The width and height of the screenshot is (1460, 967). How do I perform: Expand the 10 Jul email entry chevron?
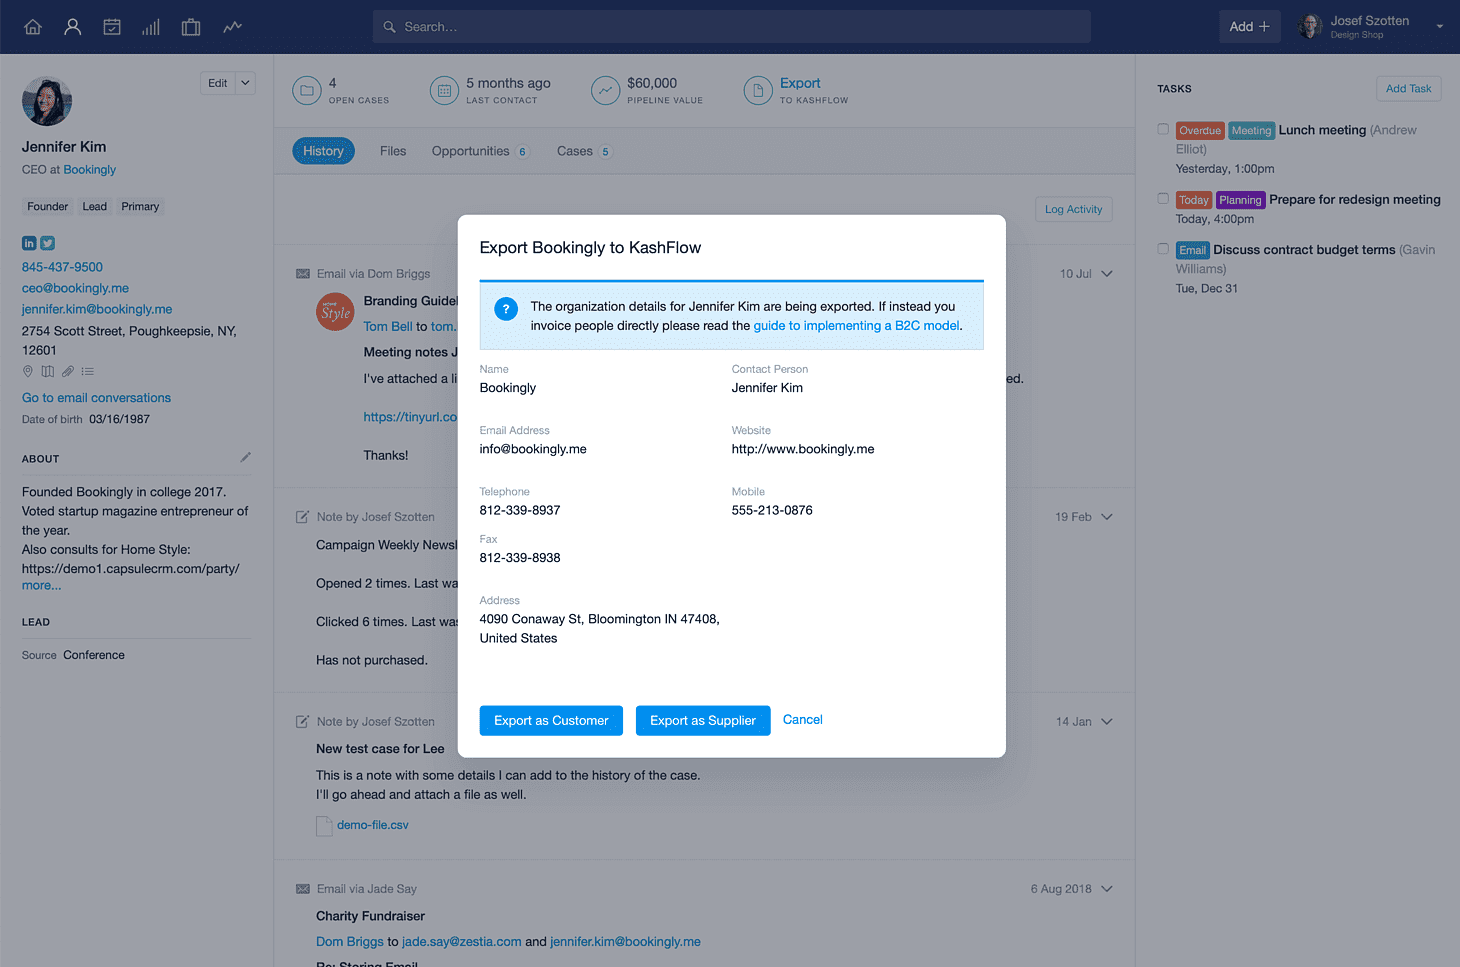tap(1107, 274)
